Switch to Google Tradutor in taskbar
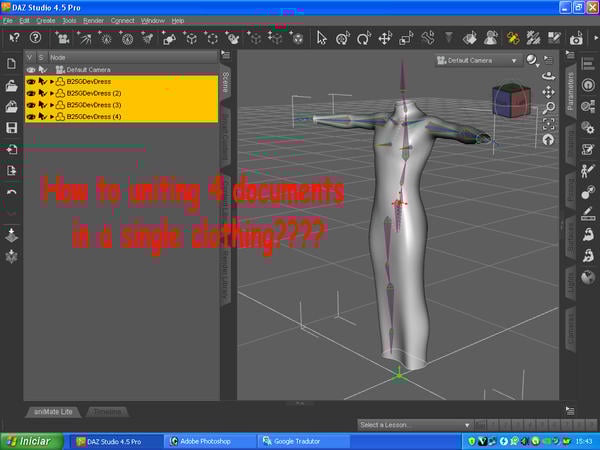Viewport: 600px width, 450px height. [x=304, y=442]
